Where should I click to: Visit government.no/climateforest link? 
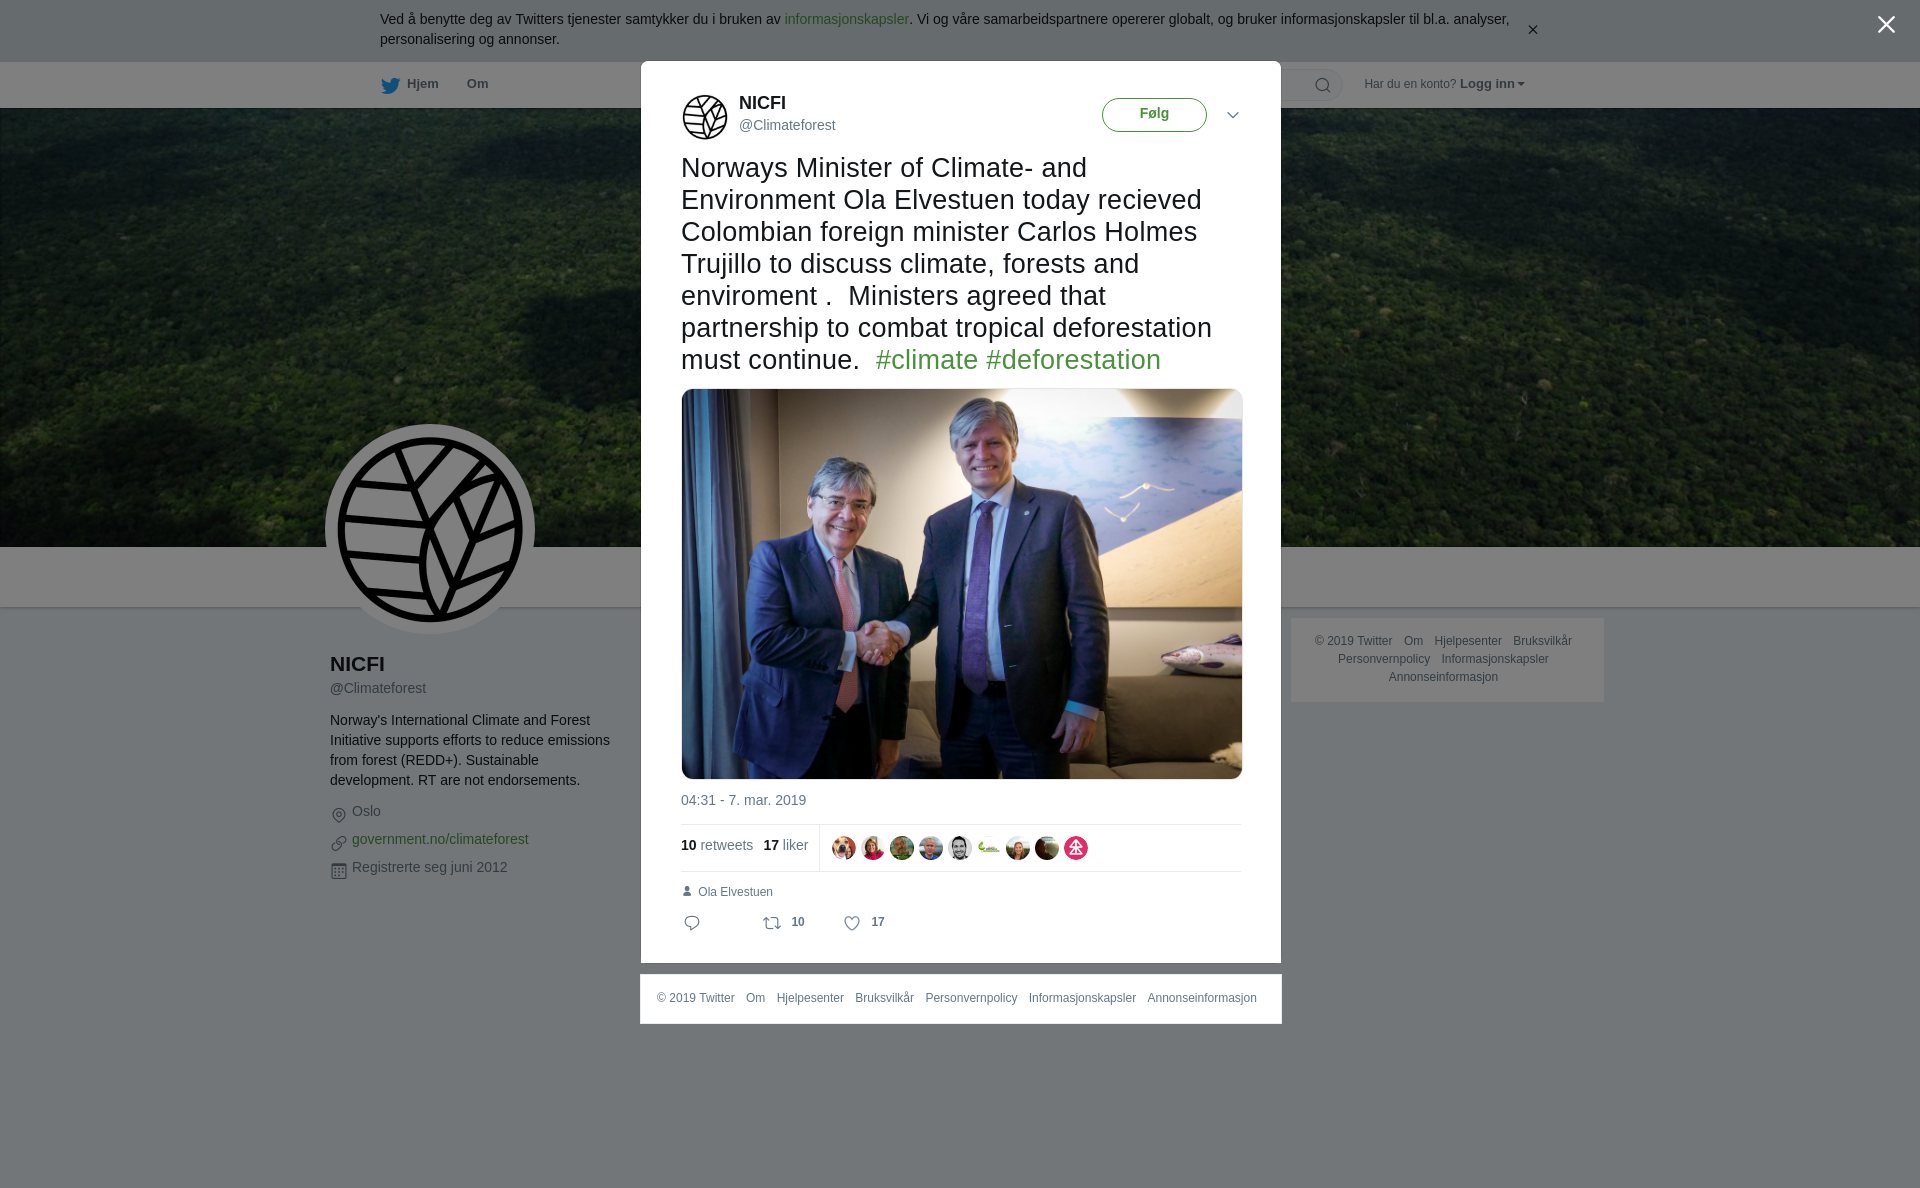[x=440, y=839]
